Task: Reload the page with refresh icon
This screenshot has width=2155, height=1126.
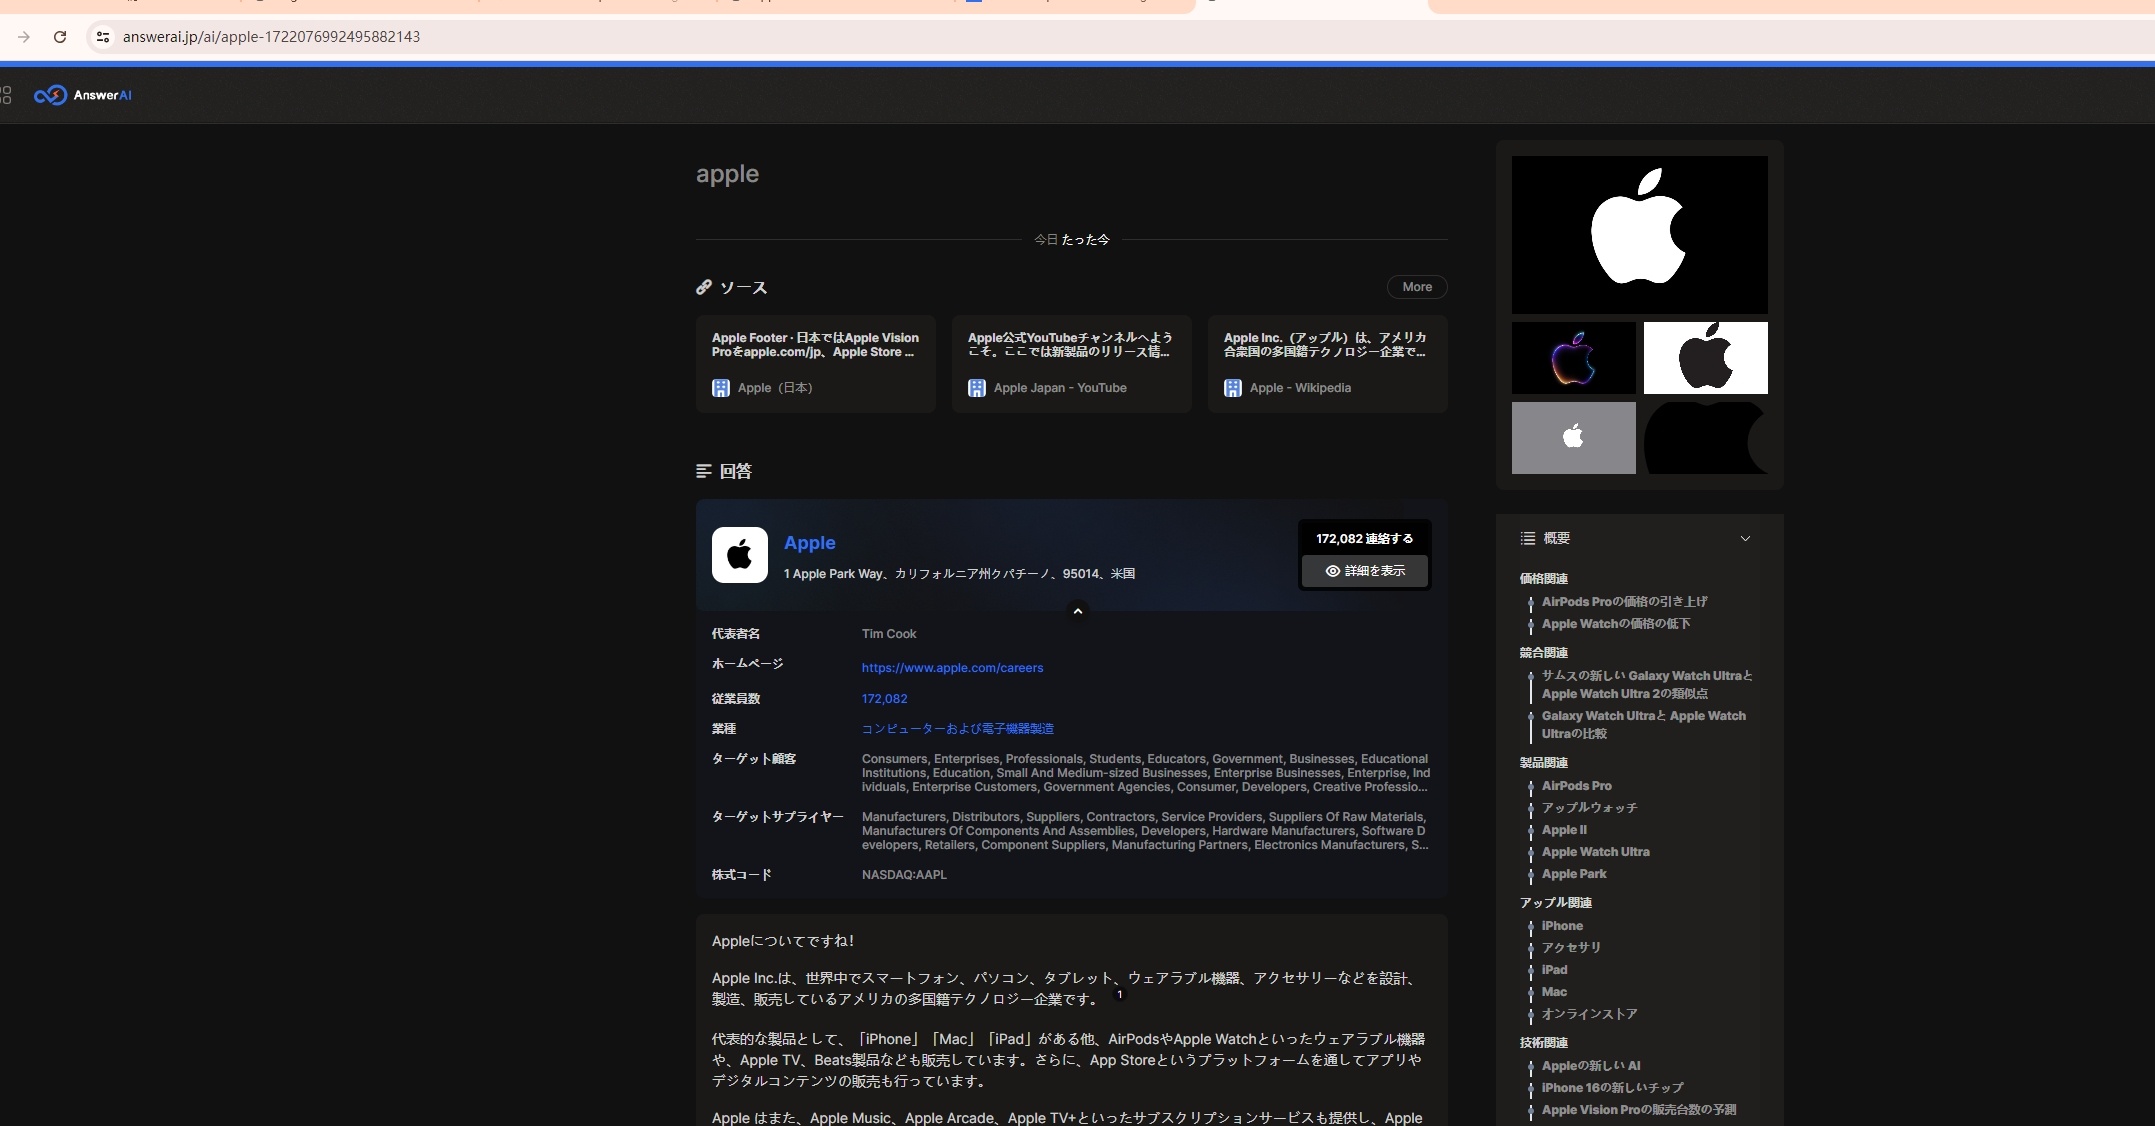Action: 60,37
